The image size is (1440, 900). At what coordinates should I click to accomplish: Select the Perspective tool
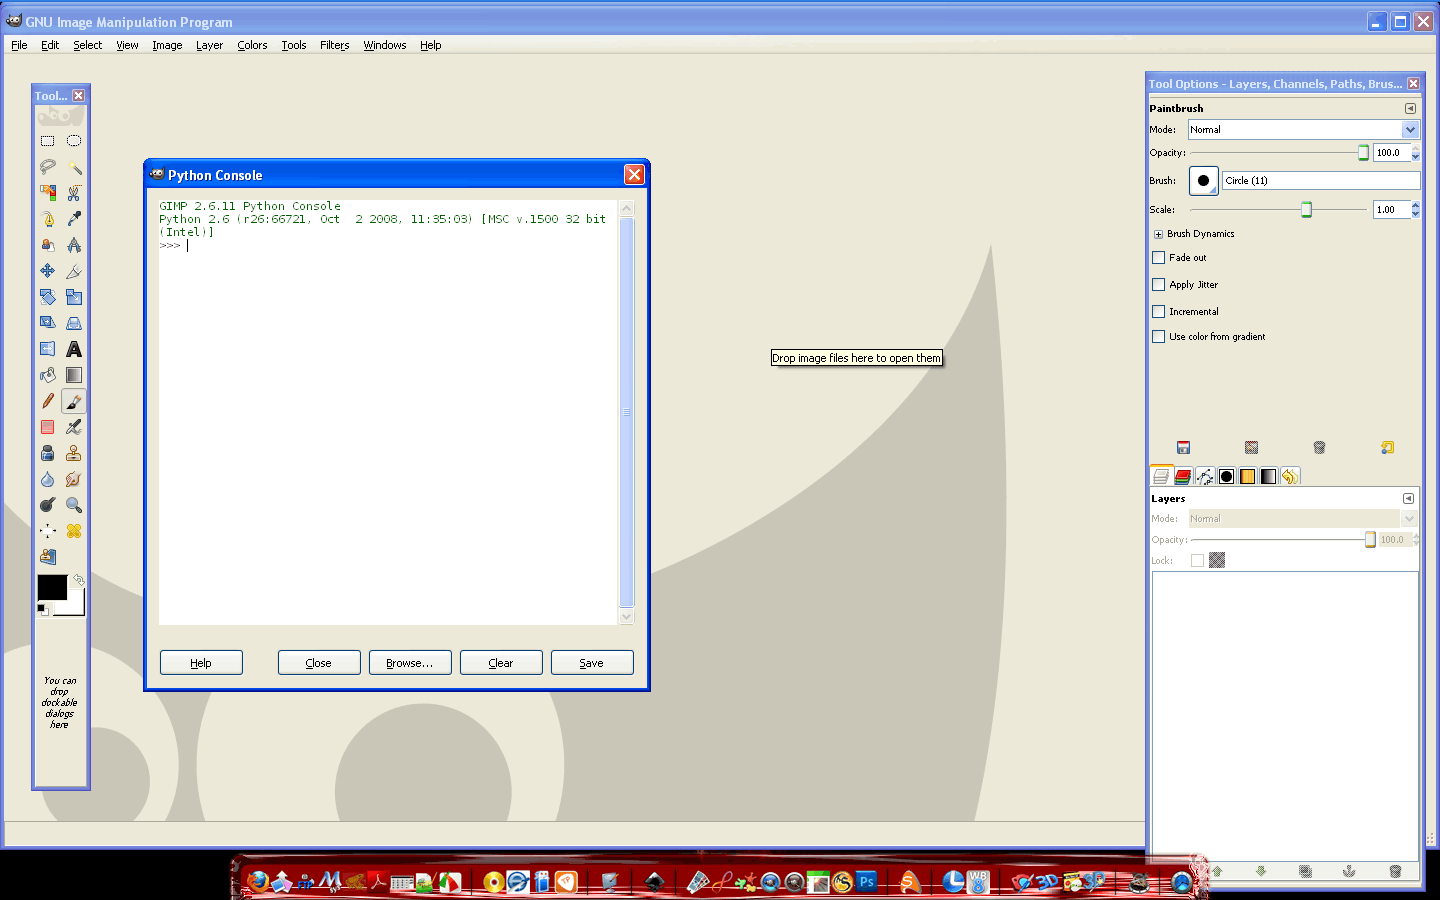74,323
